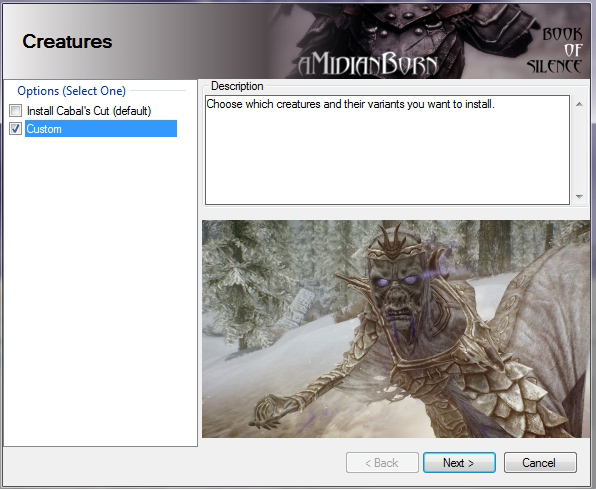Viewport: 596px width, 489px height.
Task: Click the description scrollbar down arrow
Action: tap(579, 197)
